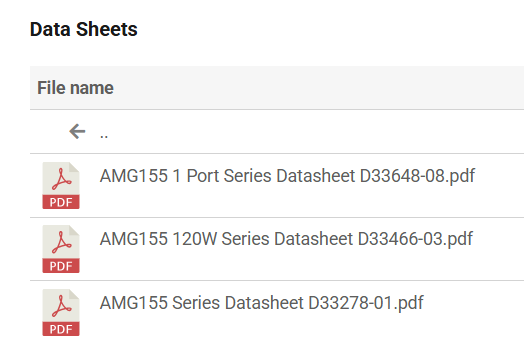Viewport: 524px width, 360px height.
Task: Click 'AMG155 120W' text in second row
Action: point(158,239)
